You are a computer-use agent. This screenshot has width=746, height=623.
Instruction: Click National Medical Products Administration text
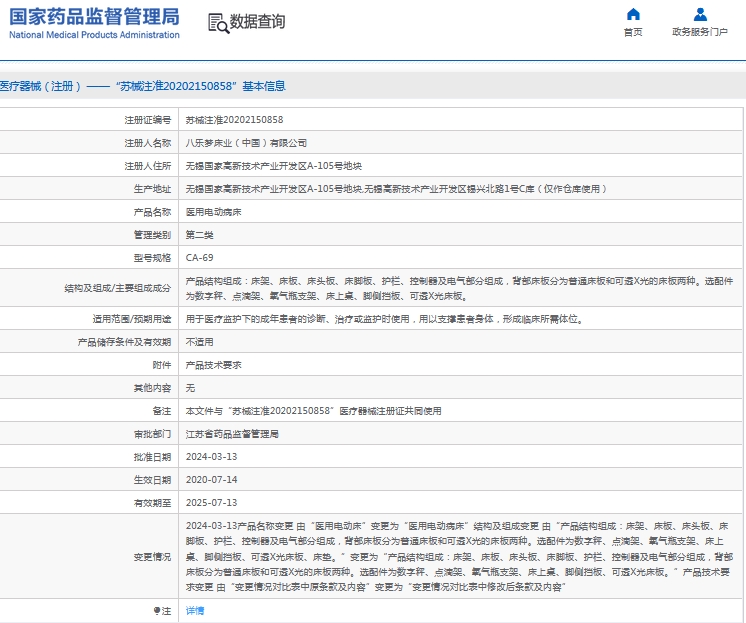94,35
